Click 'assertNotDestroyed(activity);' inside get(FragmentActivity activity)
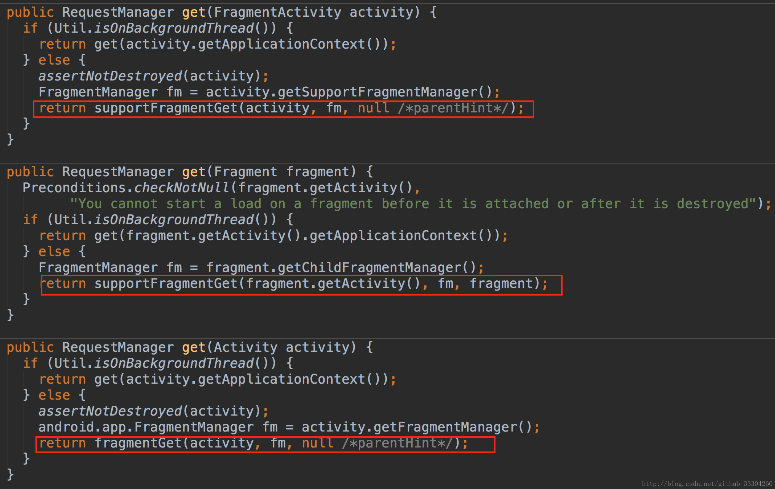Image resolution: width=775 pixels, height=489 pixels. click(153, 76)
